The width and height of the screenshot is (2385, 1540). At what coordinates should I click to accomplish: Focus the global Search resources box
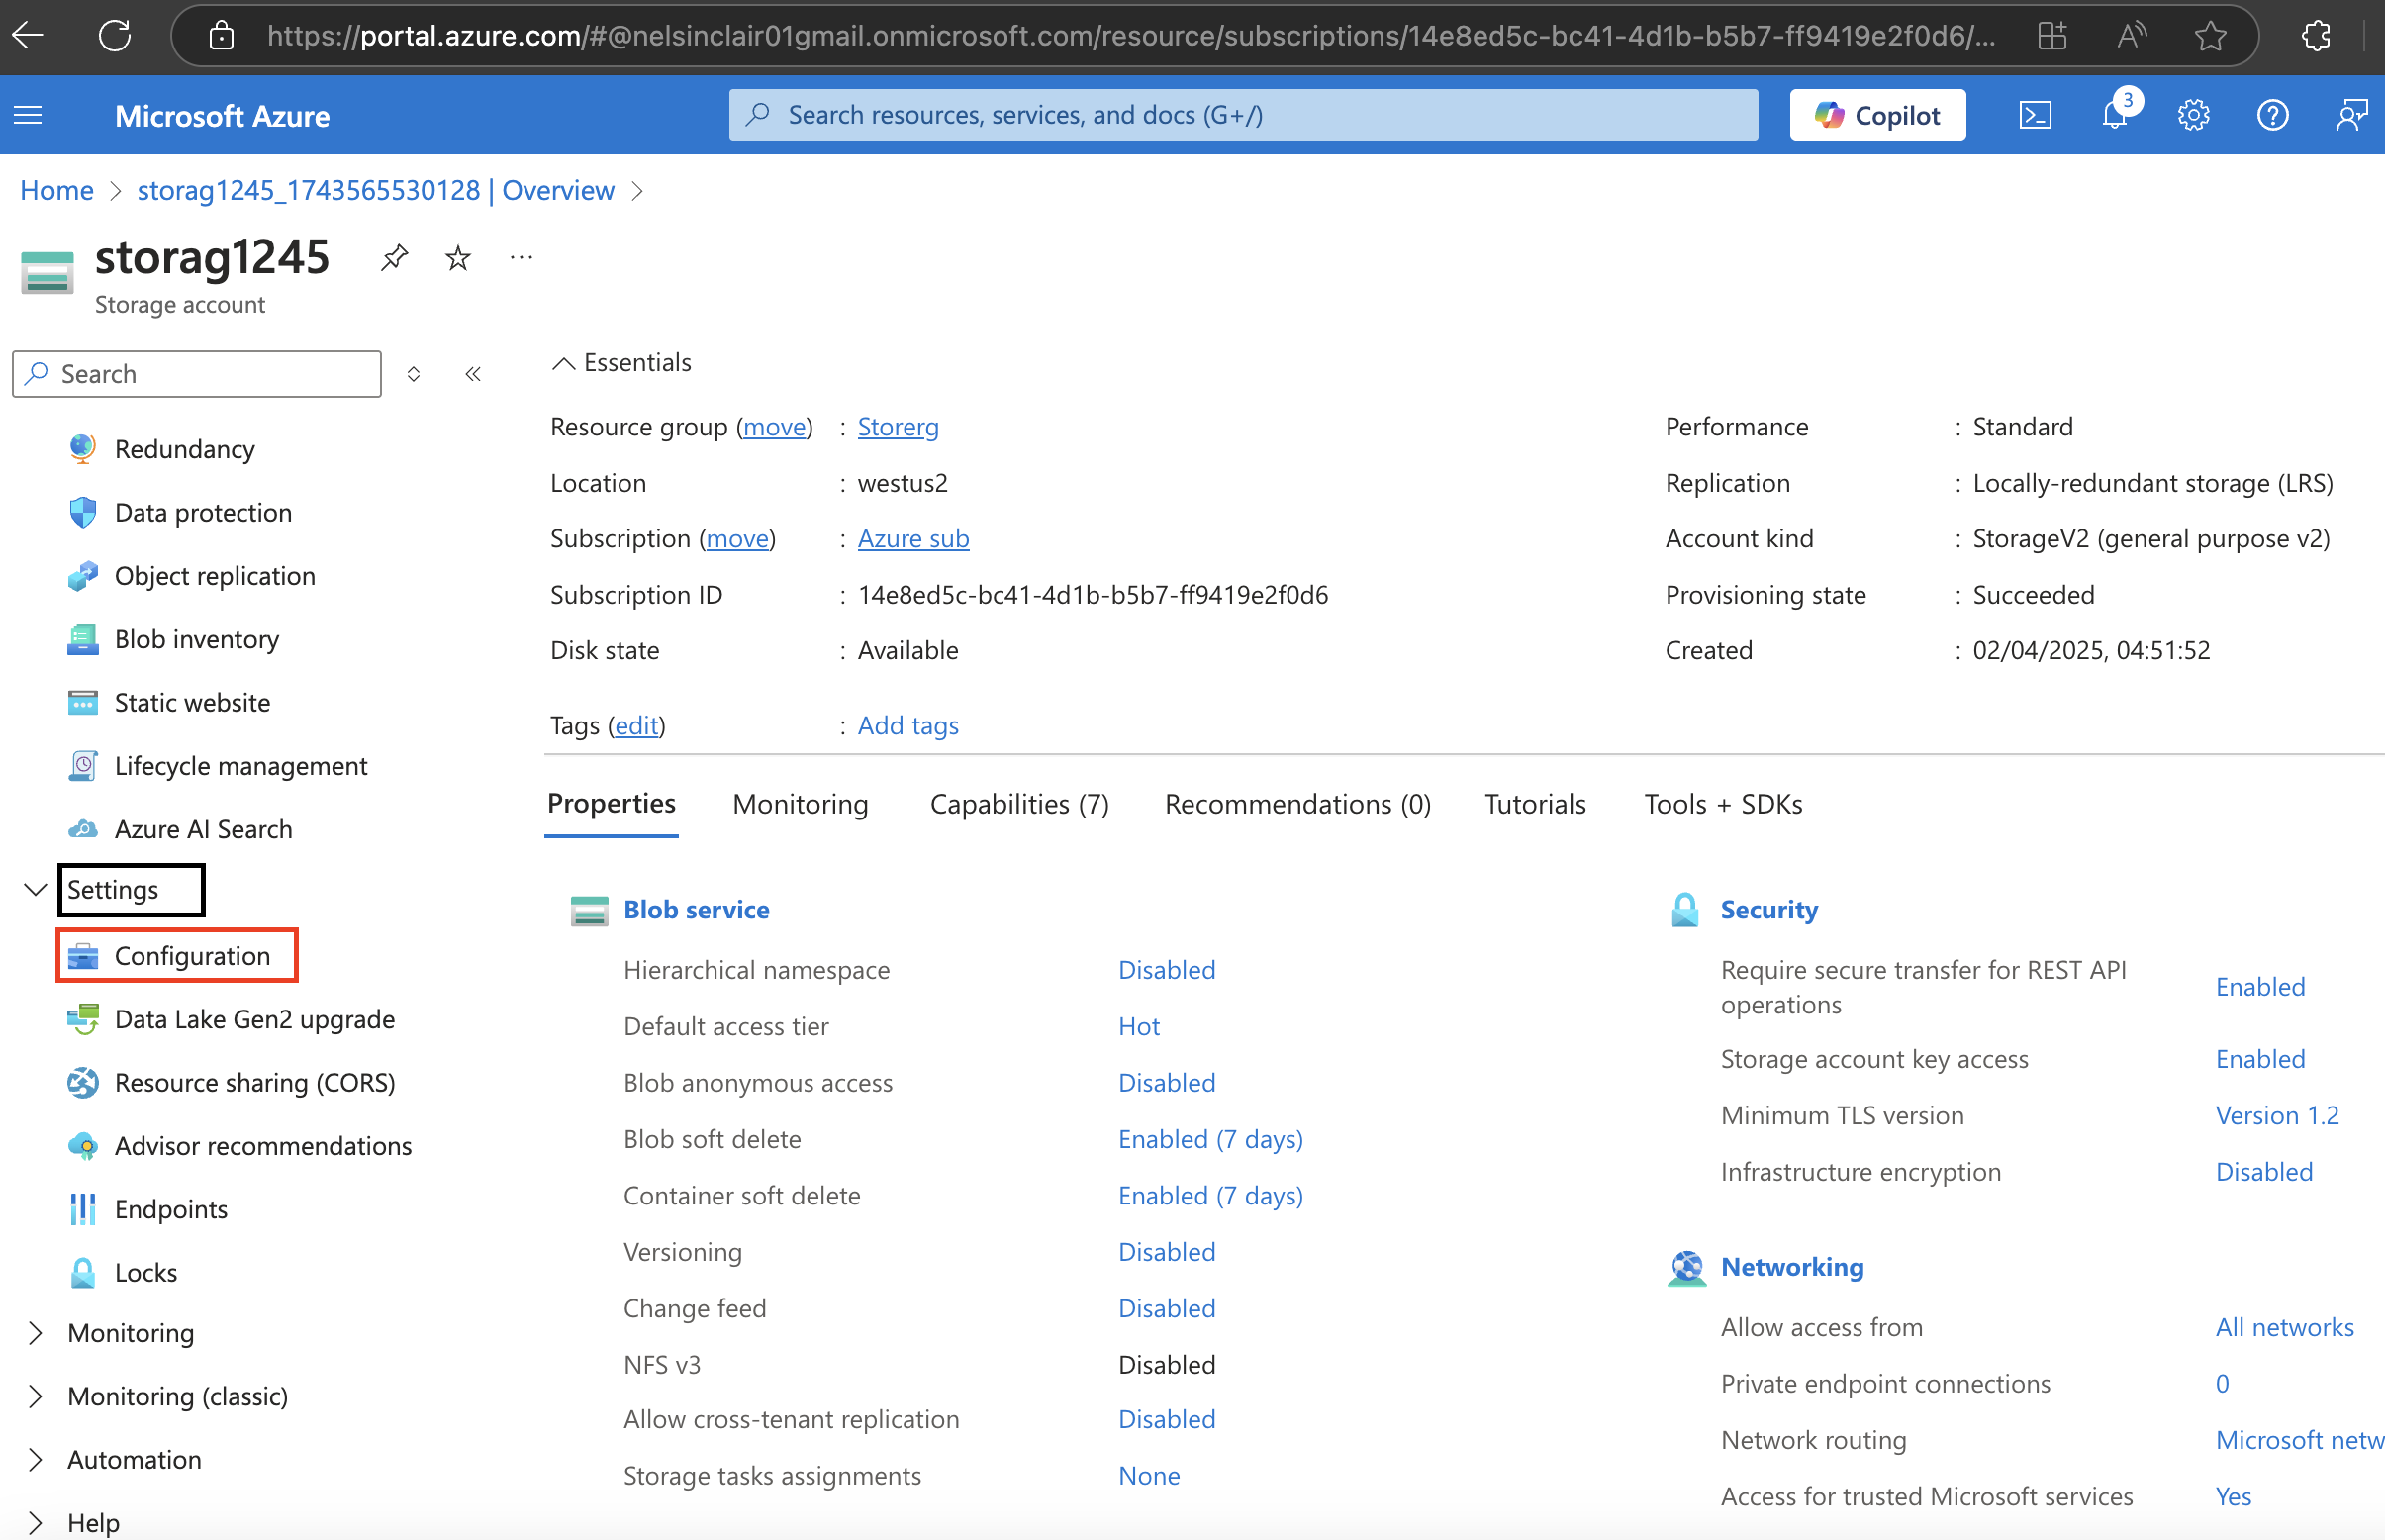click(1243, 115)
